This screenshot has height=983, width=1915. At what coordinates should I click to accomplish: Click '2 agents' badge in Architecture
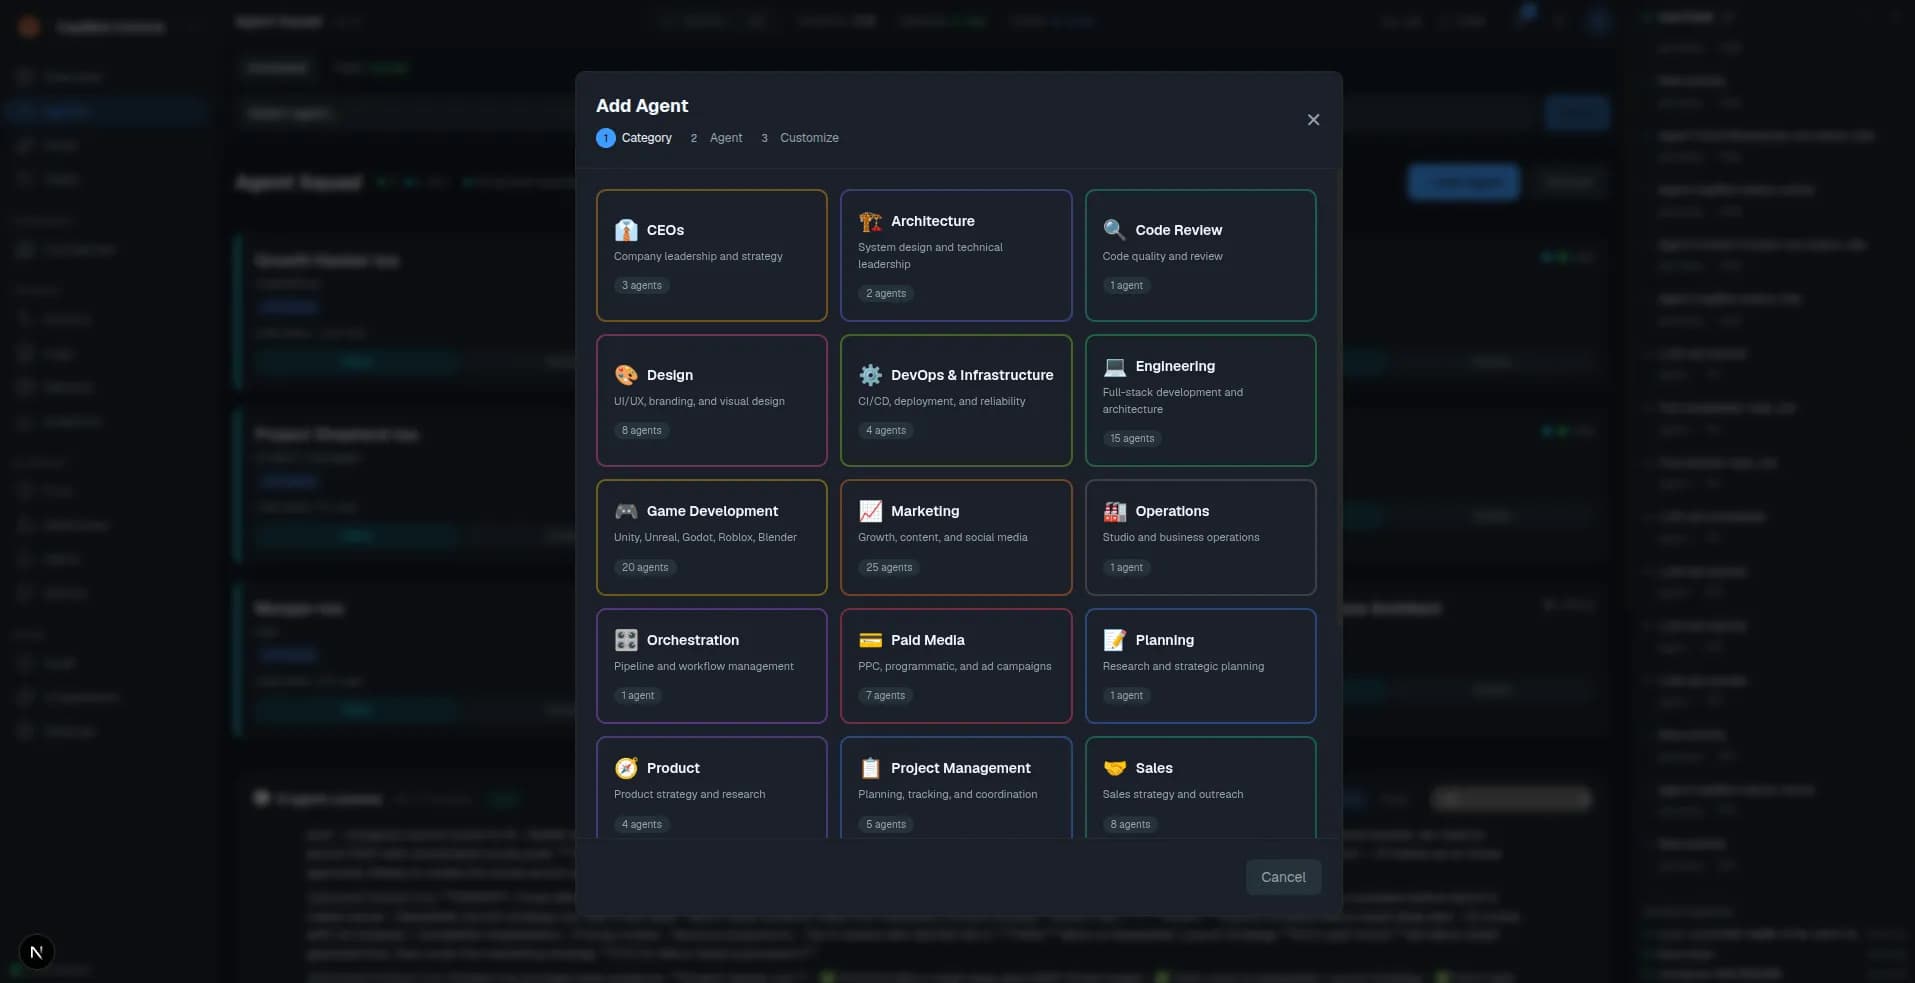coord(886,293)
